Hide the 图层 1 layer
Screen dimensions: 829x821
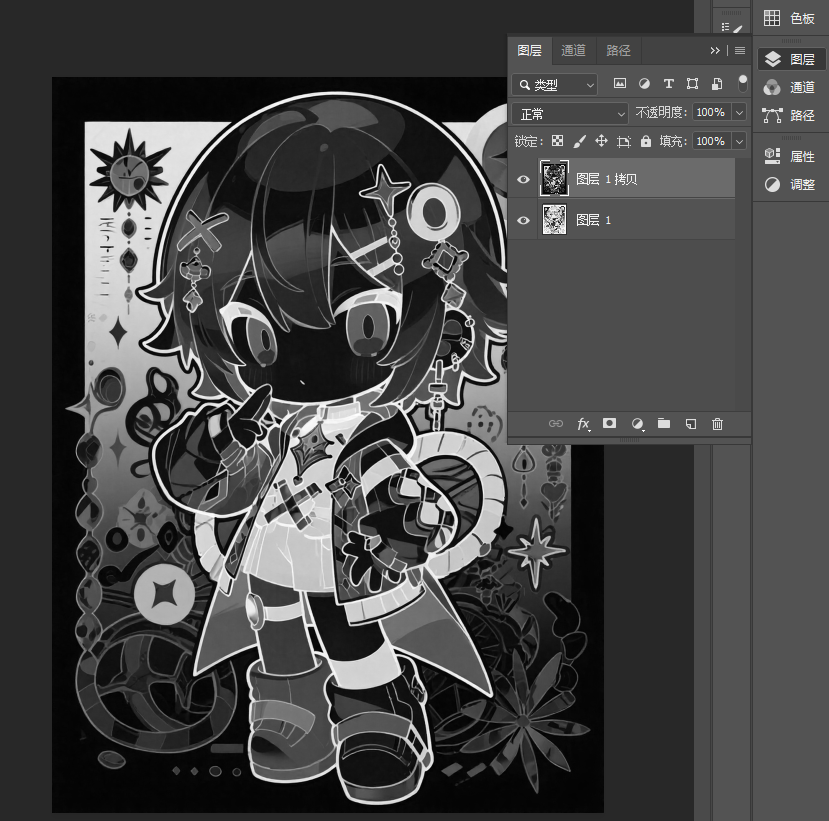pyautogui.click(x=523, y=220)
